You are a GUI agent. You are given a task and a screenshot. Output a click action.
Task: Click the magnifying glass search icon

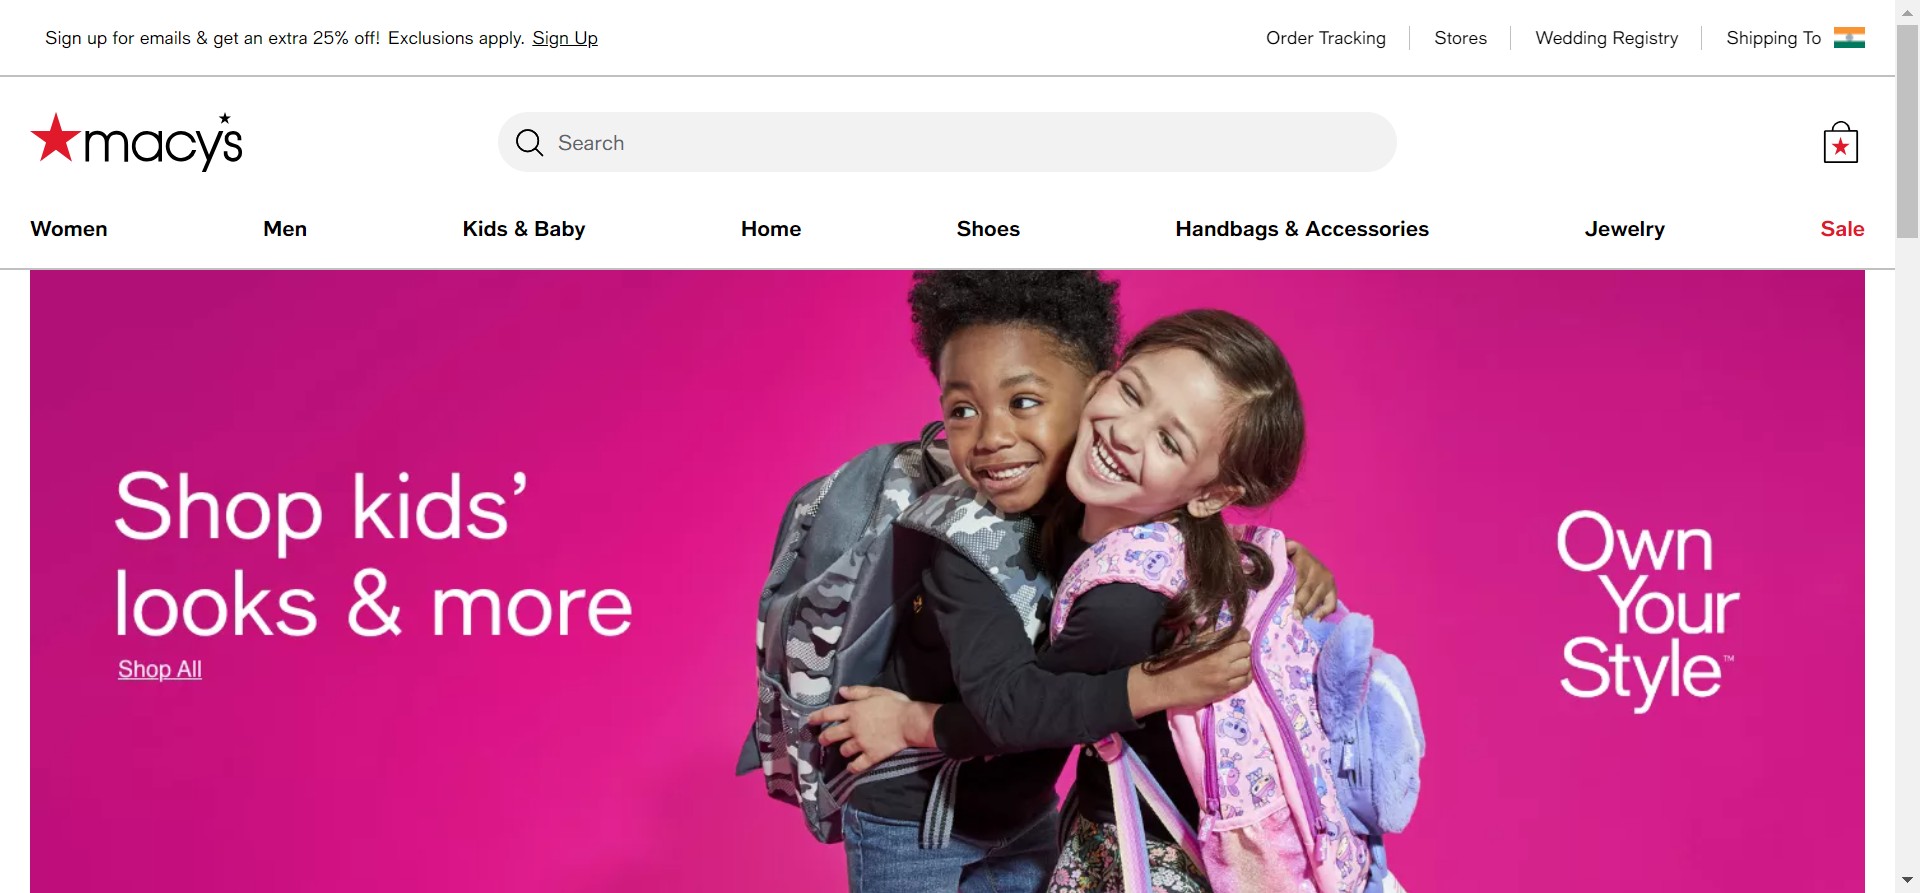529,143
